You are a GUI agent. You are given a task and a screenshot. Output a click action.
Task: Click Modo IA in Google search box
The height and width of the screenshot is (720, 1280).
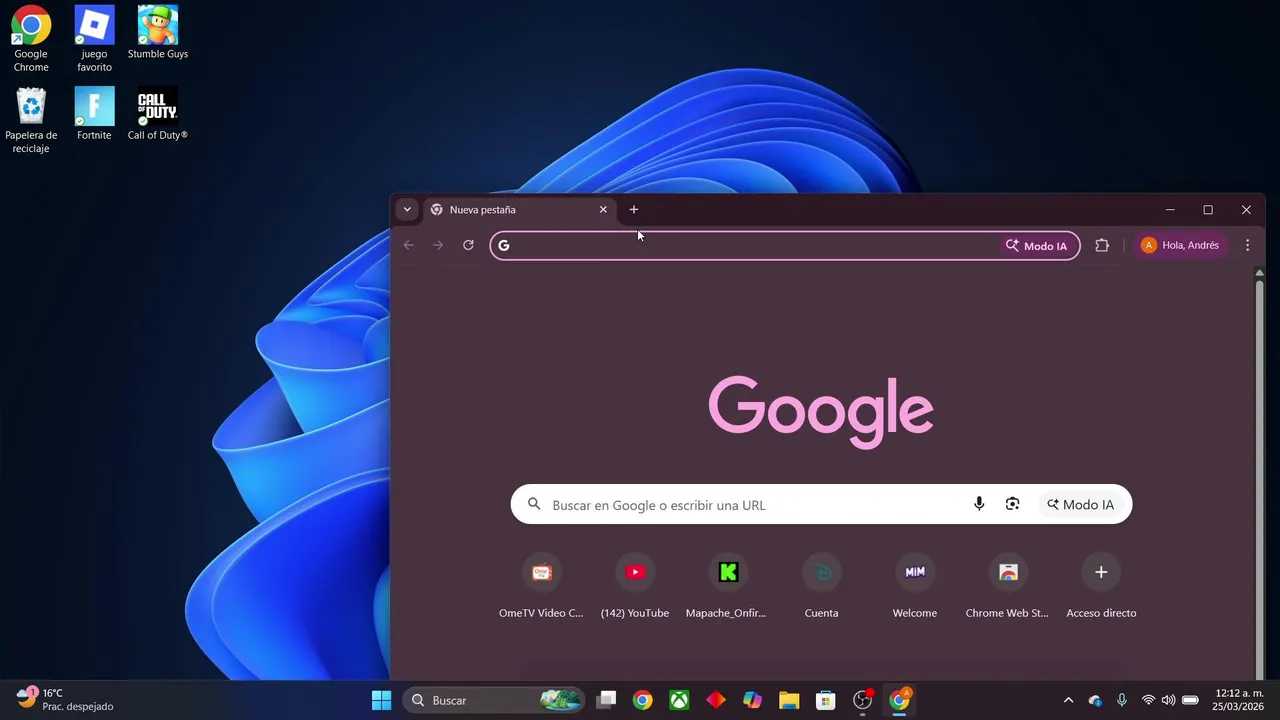(x=1081, y=505)
